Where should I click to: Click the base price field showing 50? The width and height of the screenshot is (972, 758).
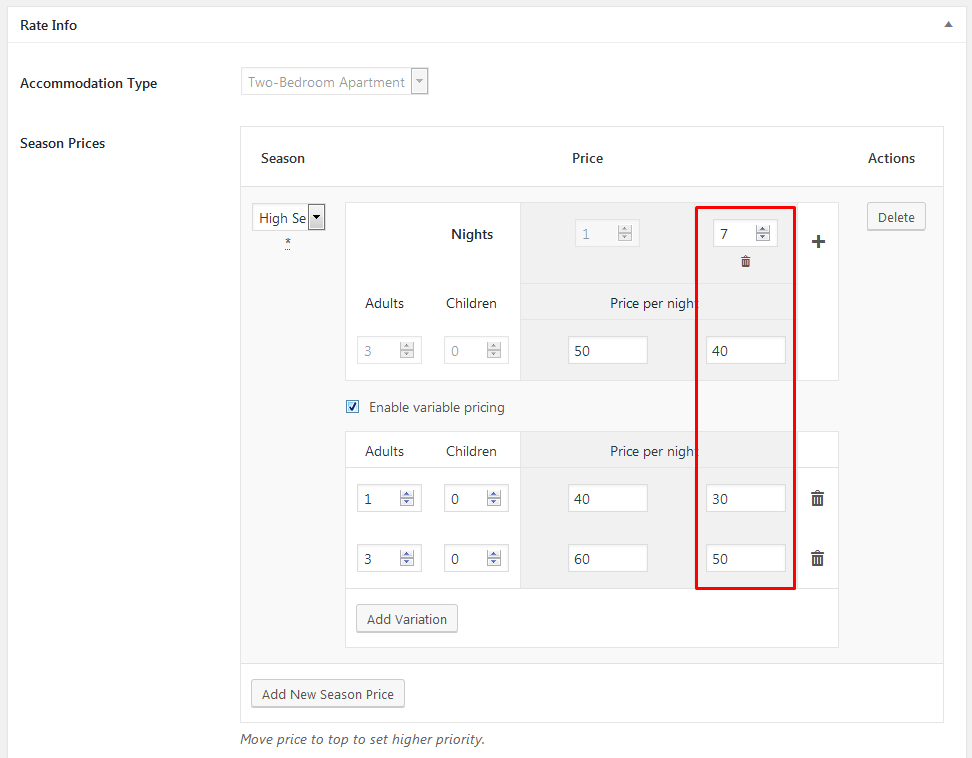(607, 350)
